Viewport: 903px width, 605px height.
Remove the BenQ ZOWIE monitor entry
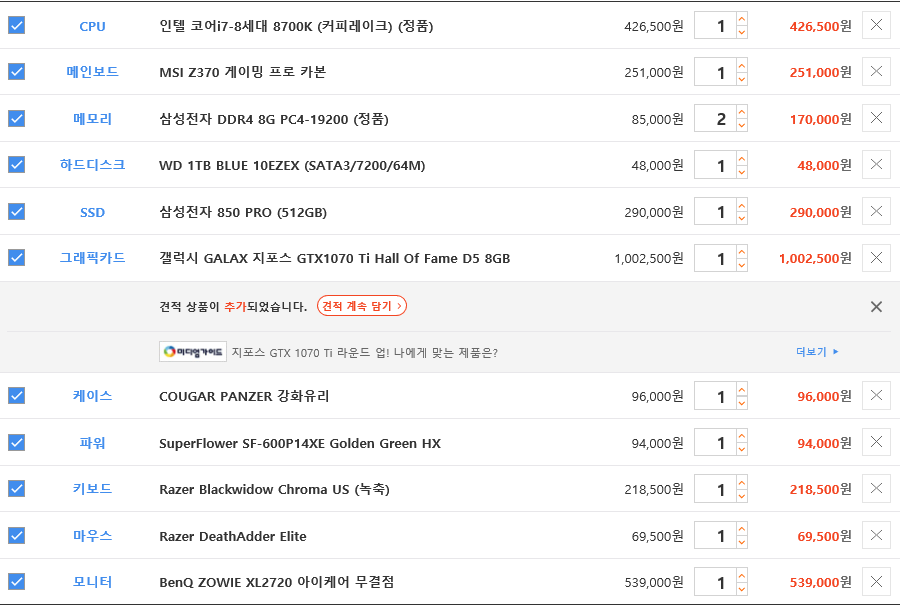point(876,582)
